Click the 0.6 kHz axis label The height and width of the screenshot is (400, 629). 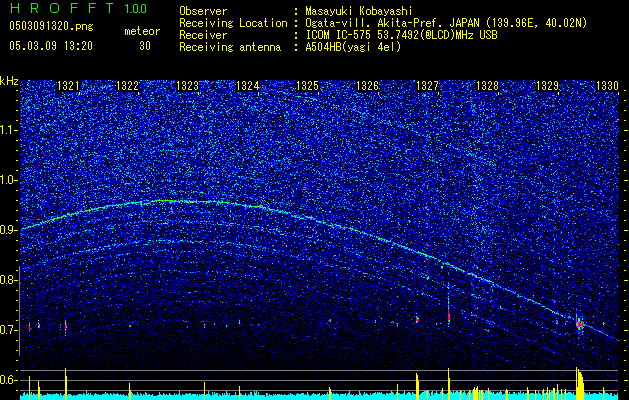[x=9, y=380]
